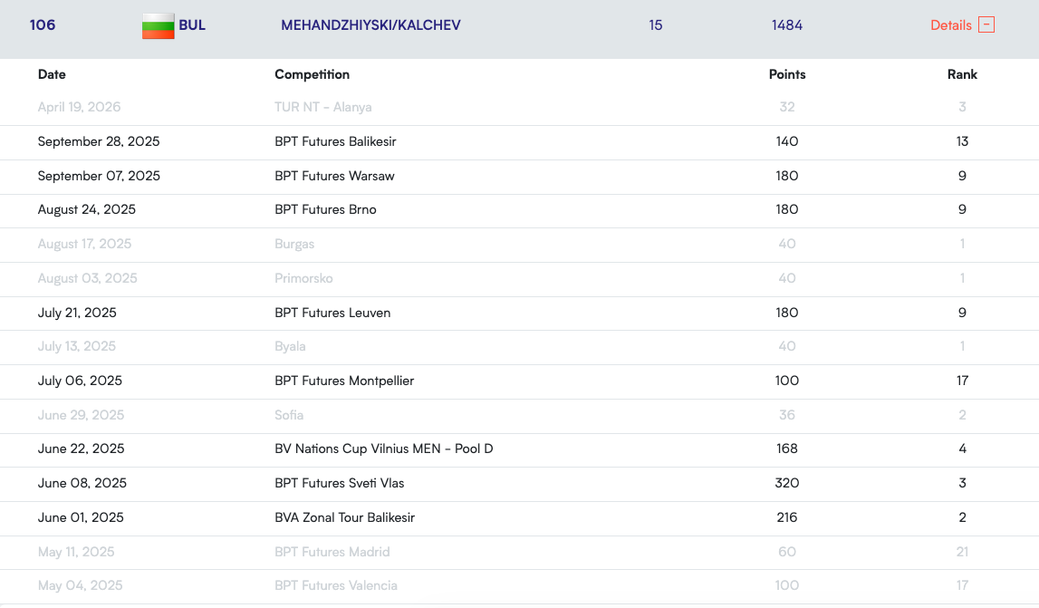This screenshot has height=608, width=1039.
Task: Click BPT Futures Sveti Vlas entry
Action: click(339, 483)
